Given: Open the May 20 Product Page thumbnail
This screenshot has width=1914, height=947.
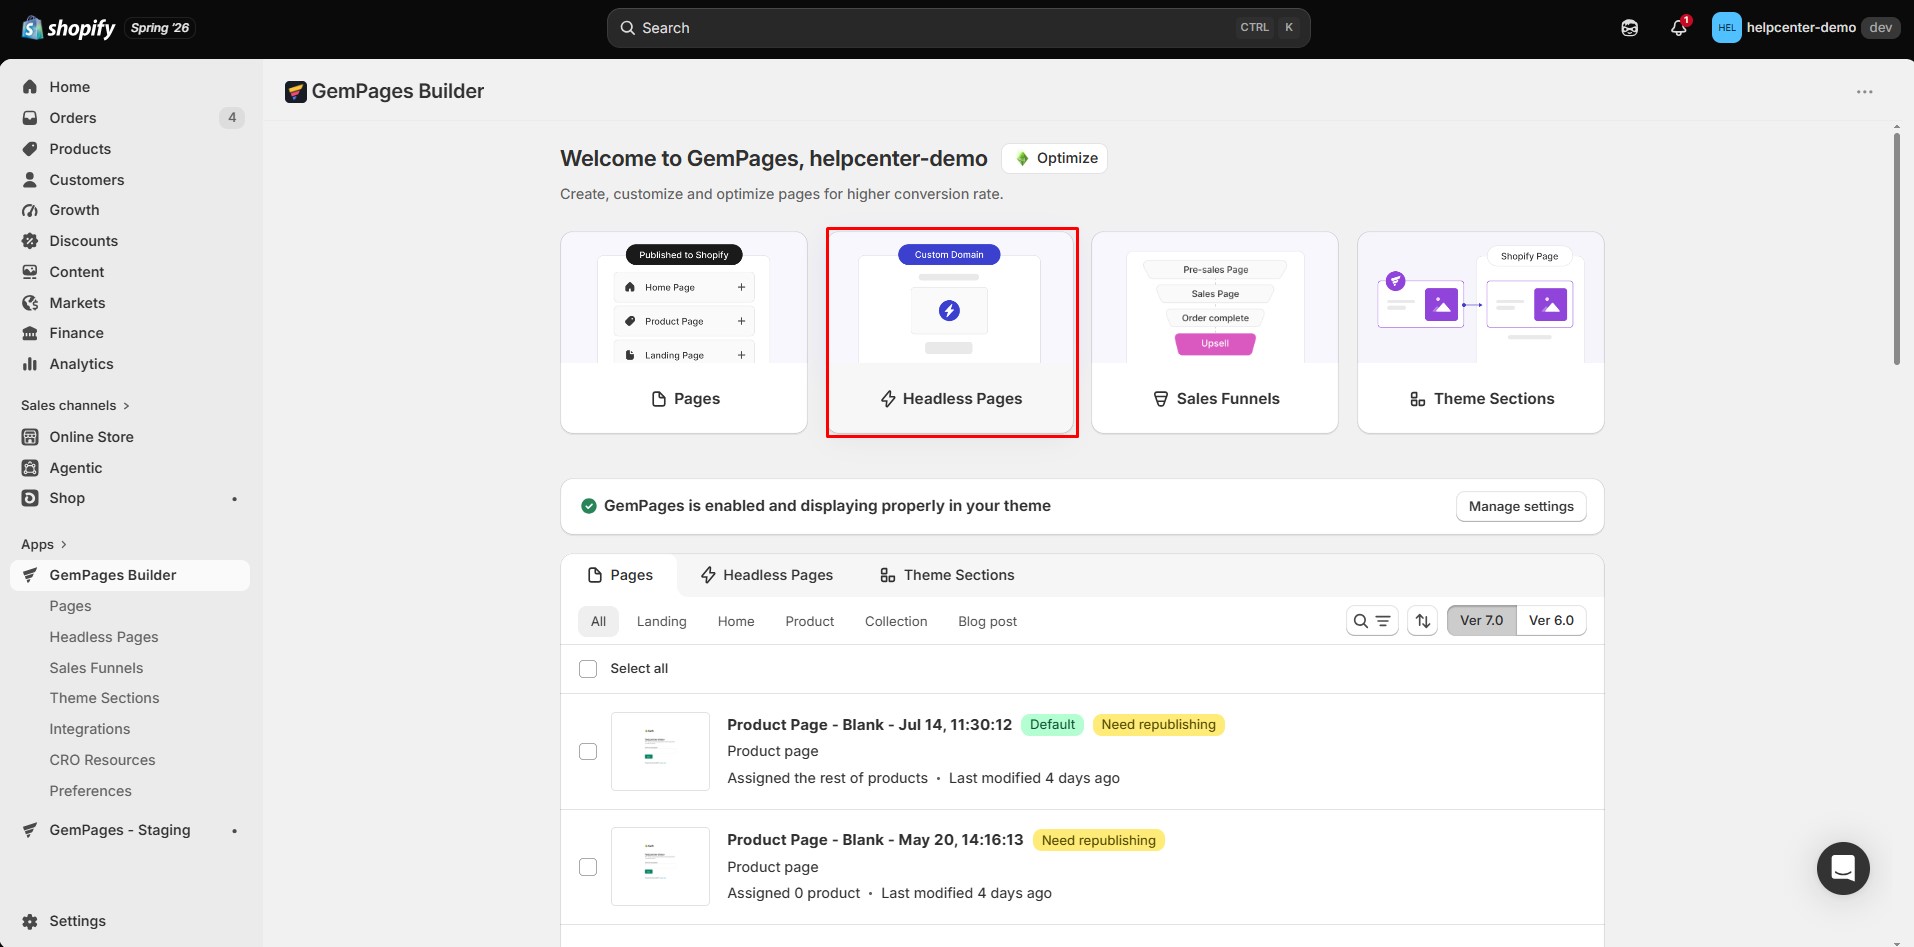Looking at the screenshot, I should tap(660, 867).
